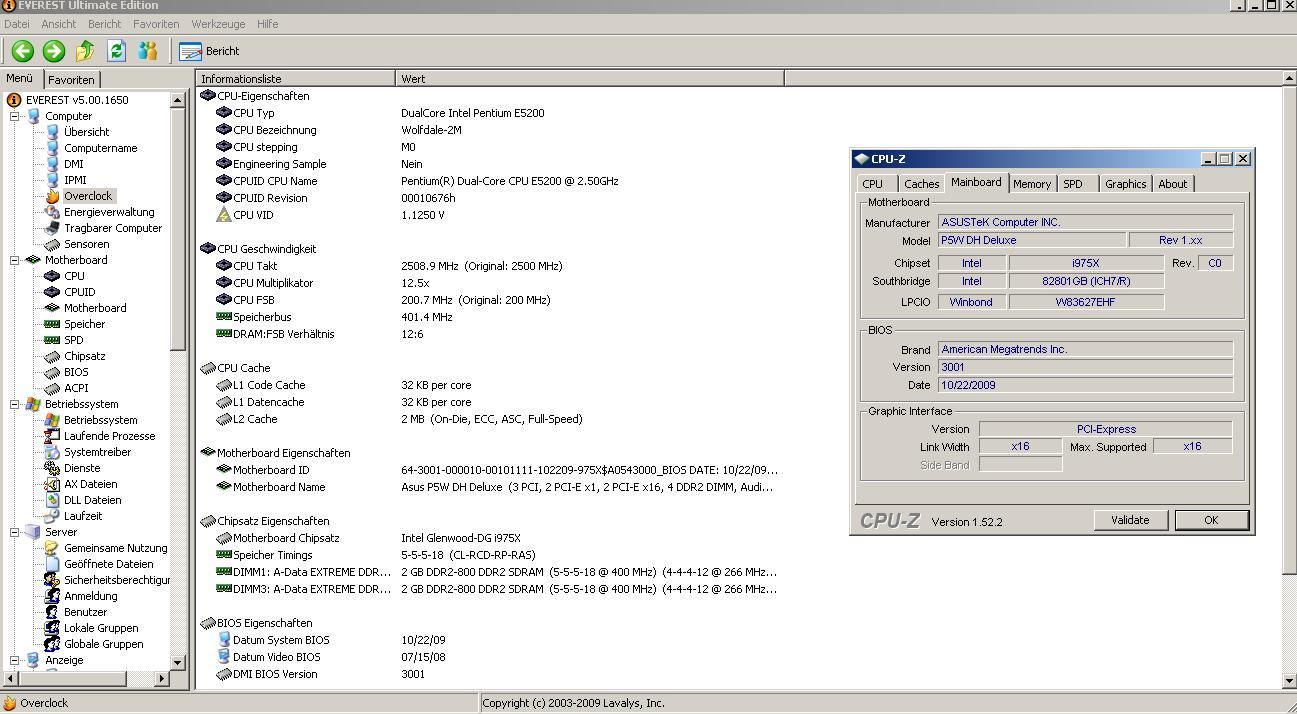Click the green Back arrow toolbar icon
Viewport: 1297px width, 714px height.
(x=23, y=51)
